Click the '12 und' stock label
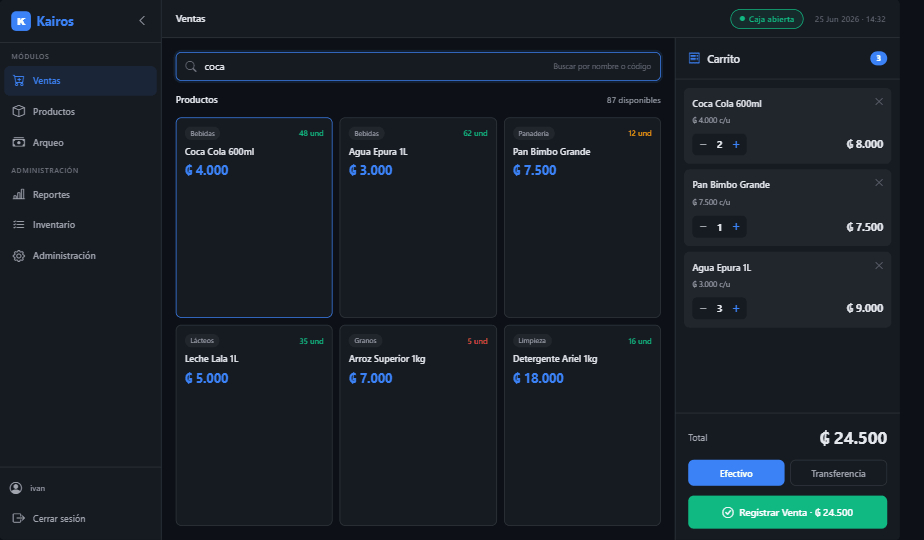The width and height of the screenshot is (924, 540). (639, 133)
